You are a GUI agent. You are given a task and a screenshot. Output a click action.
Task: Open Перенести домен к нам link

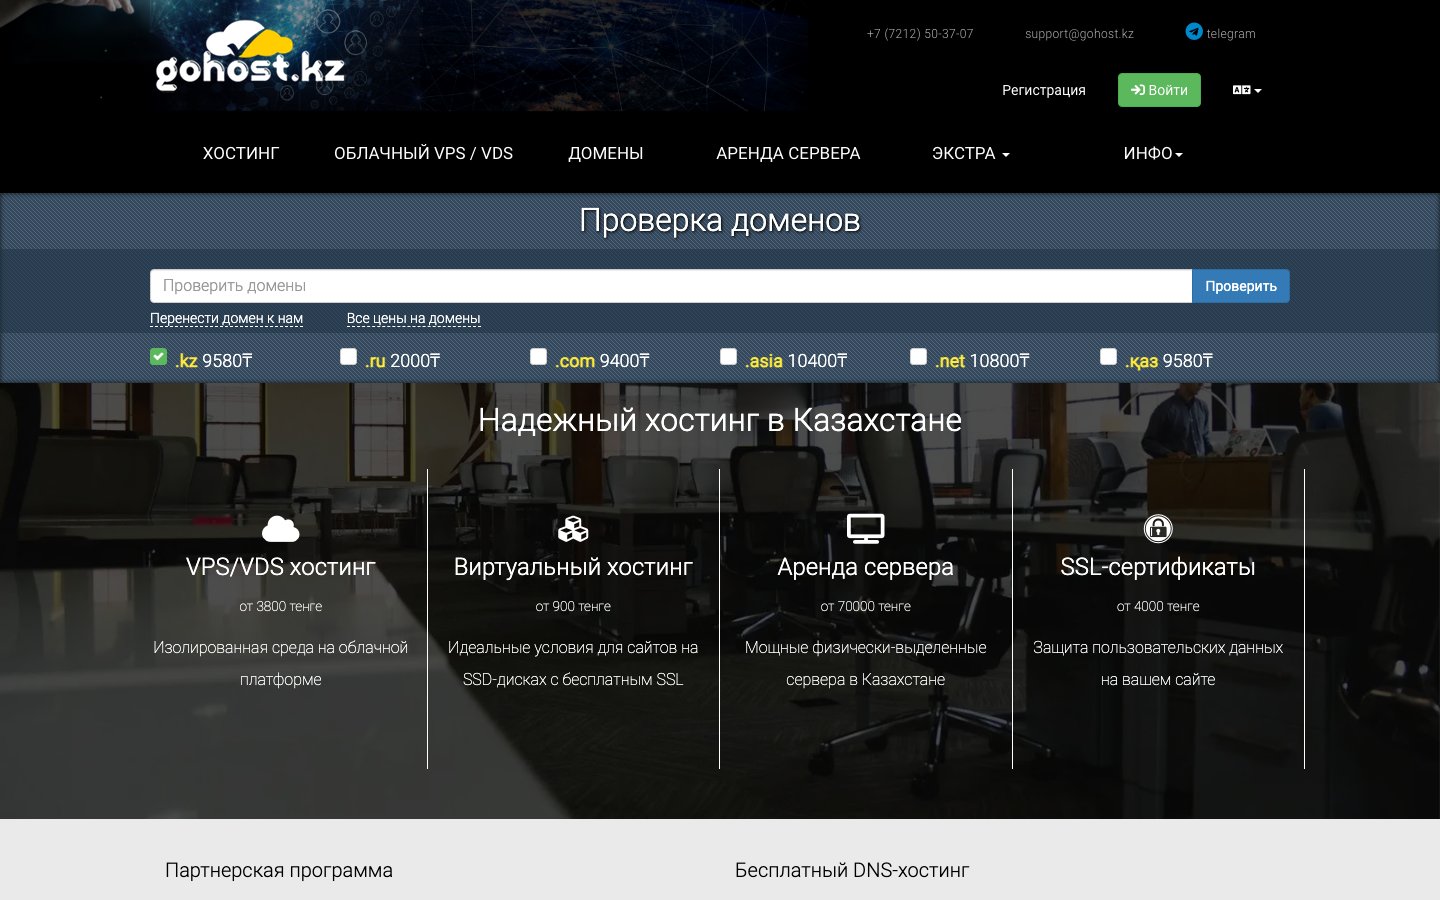226,318
